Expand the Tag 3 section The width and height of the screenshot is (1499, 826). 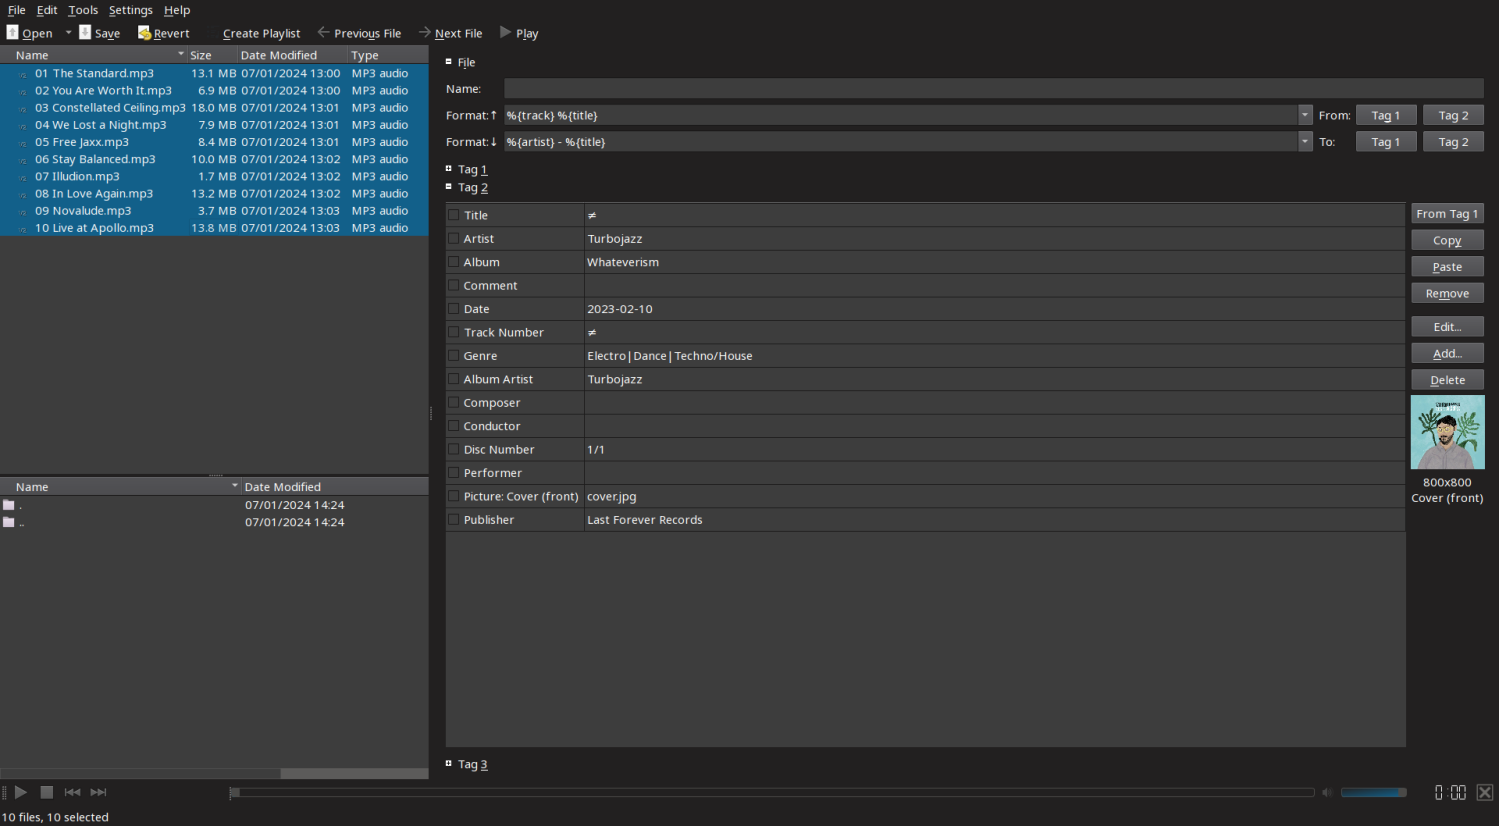click(449, 764)
